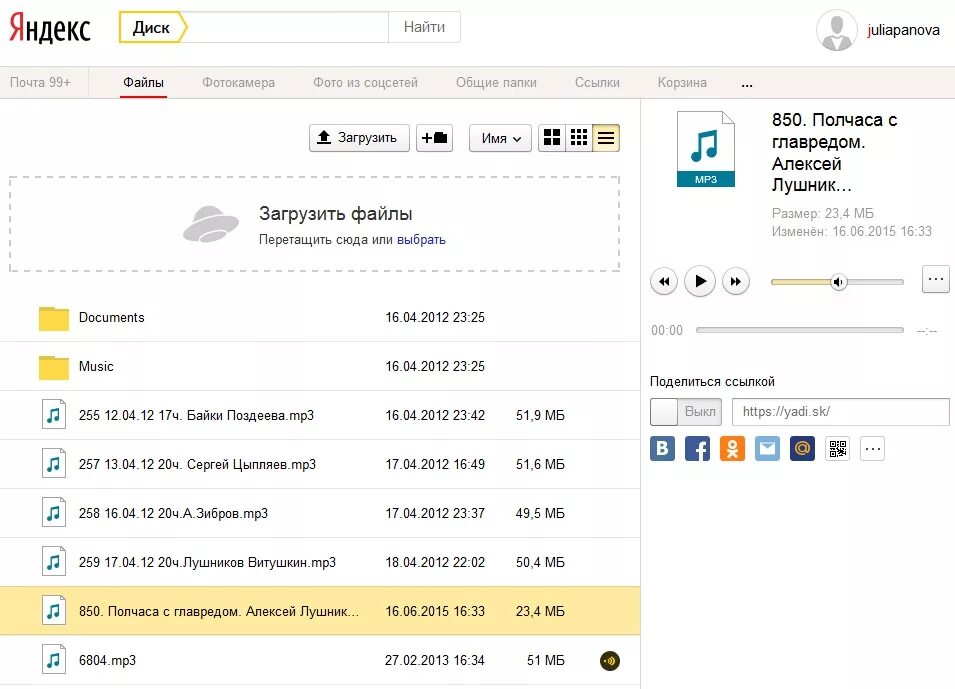Click the Music folder icon
This screenshot has height=689, width=955.
tap(54, 367)
